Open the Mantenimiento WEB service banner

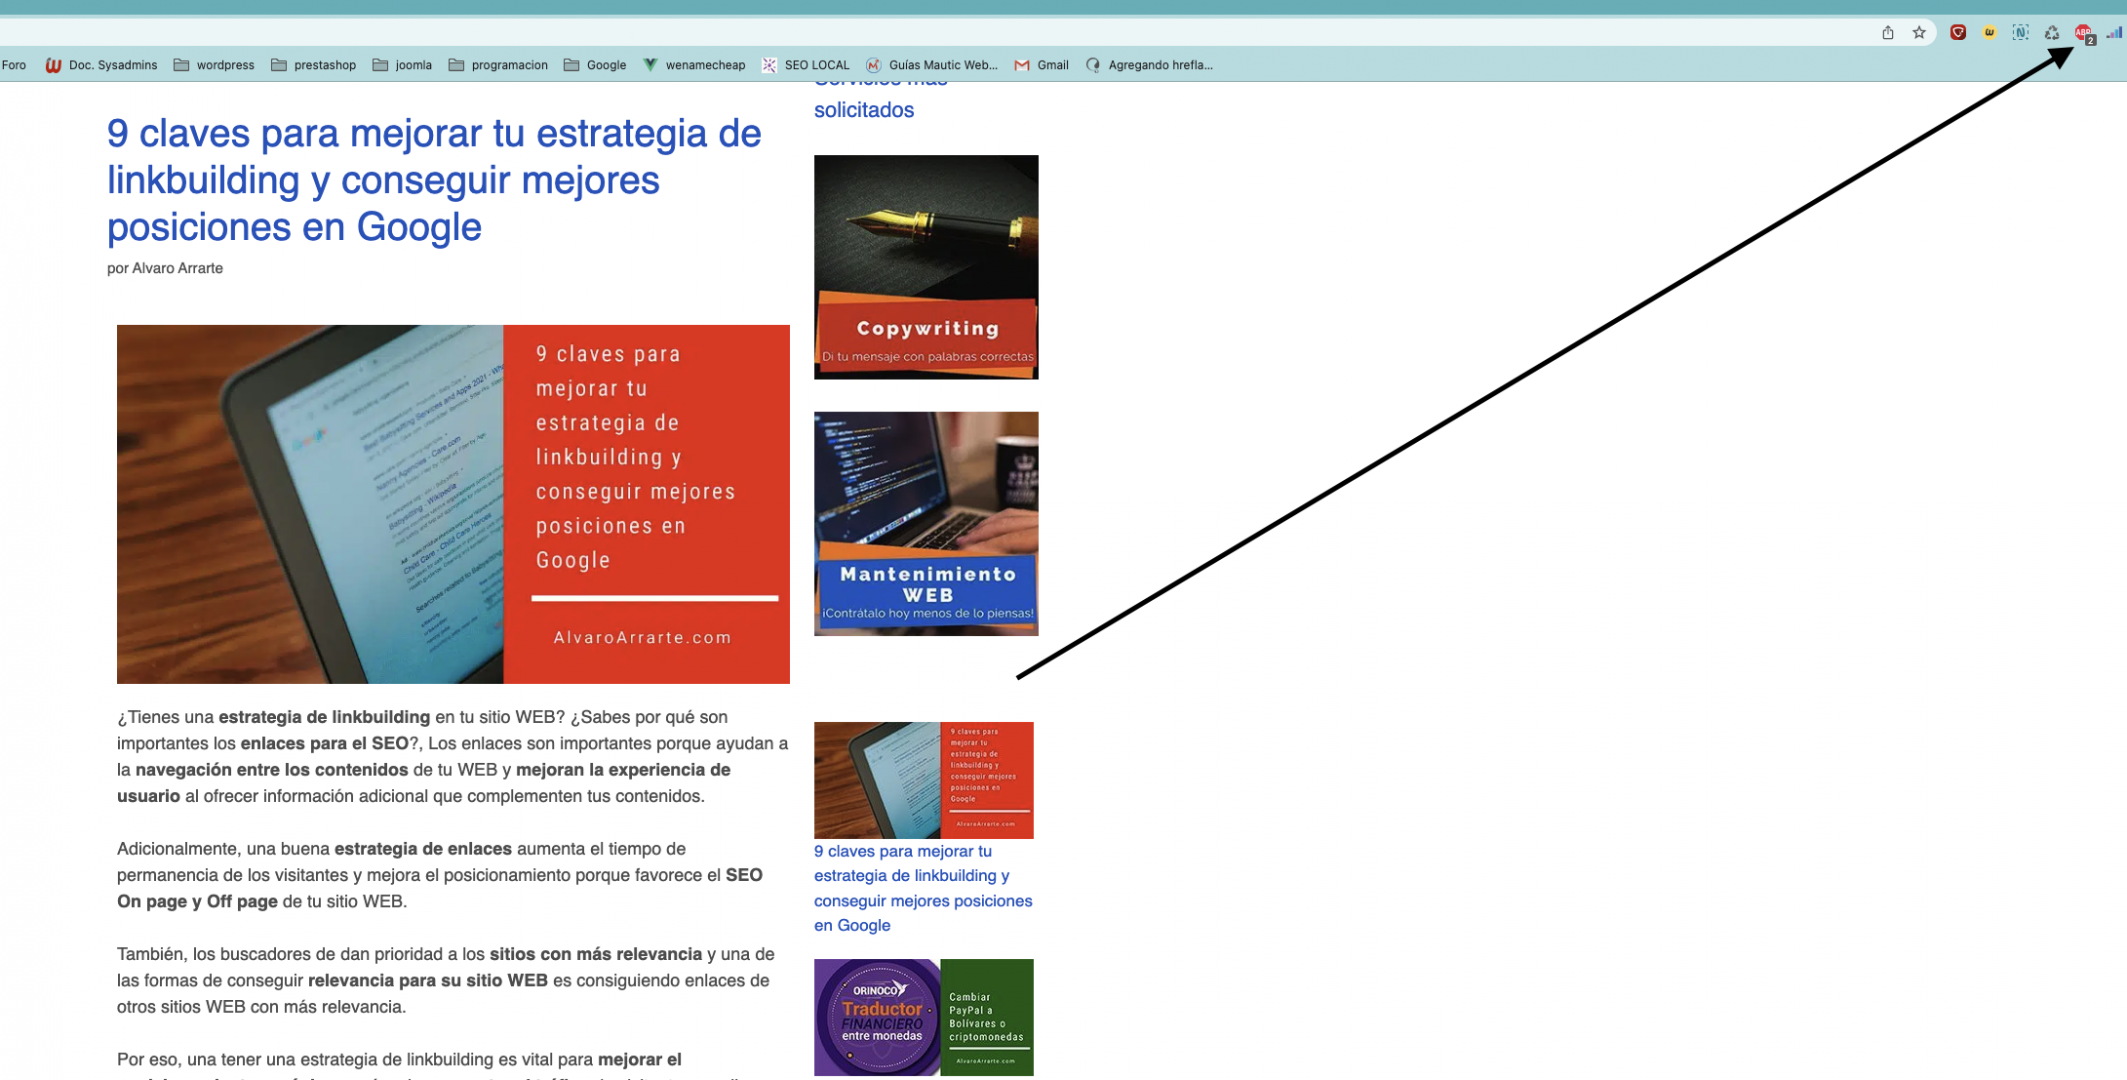tap(926, 524)
